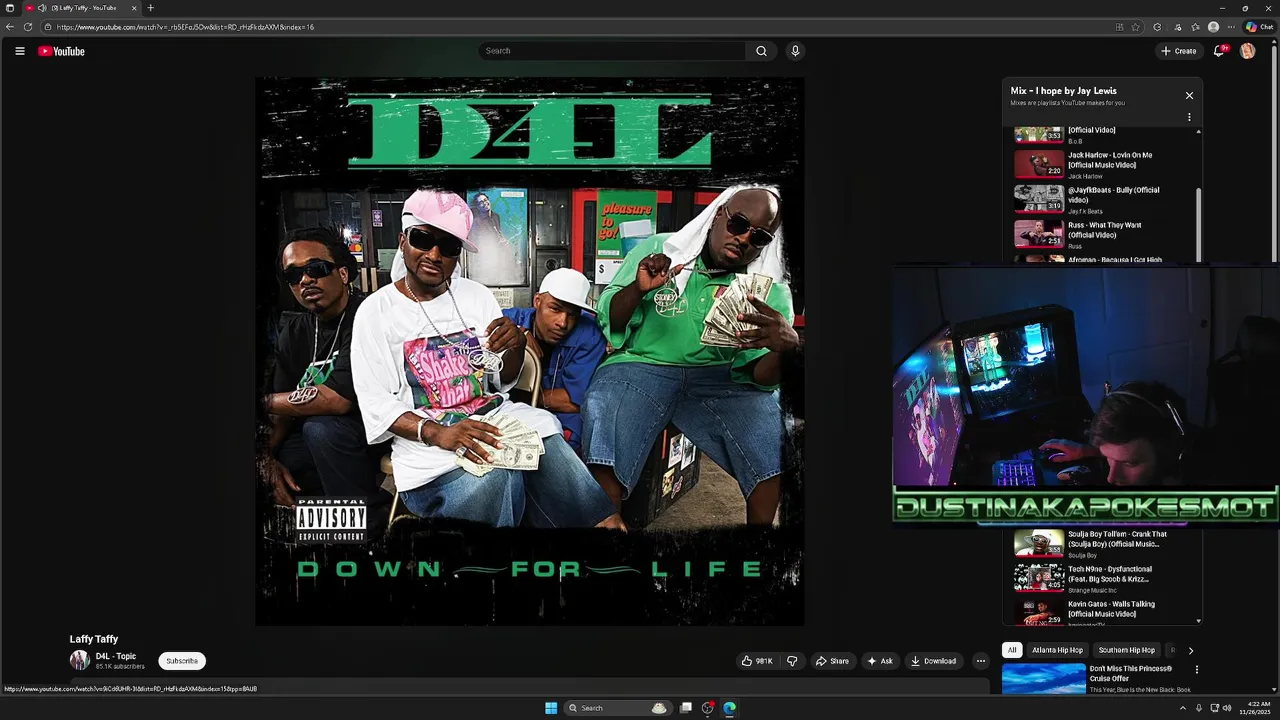Start voice search with microphone icon
The height and width of the screenshot is (720, 1280).
(795, 51)
